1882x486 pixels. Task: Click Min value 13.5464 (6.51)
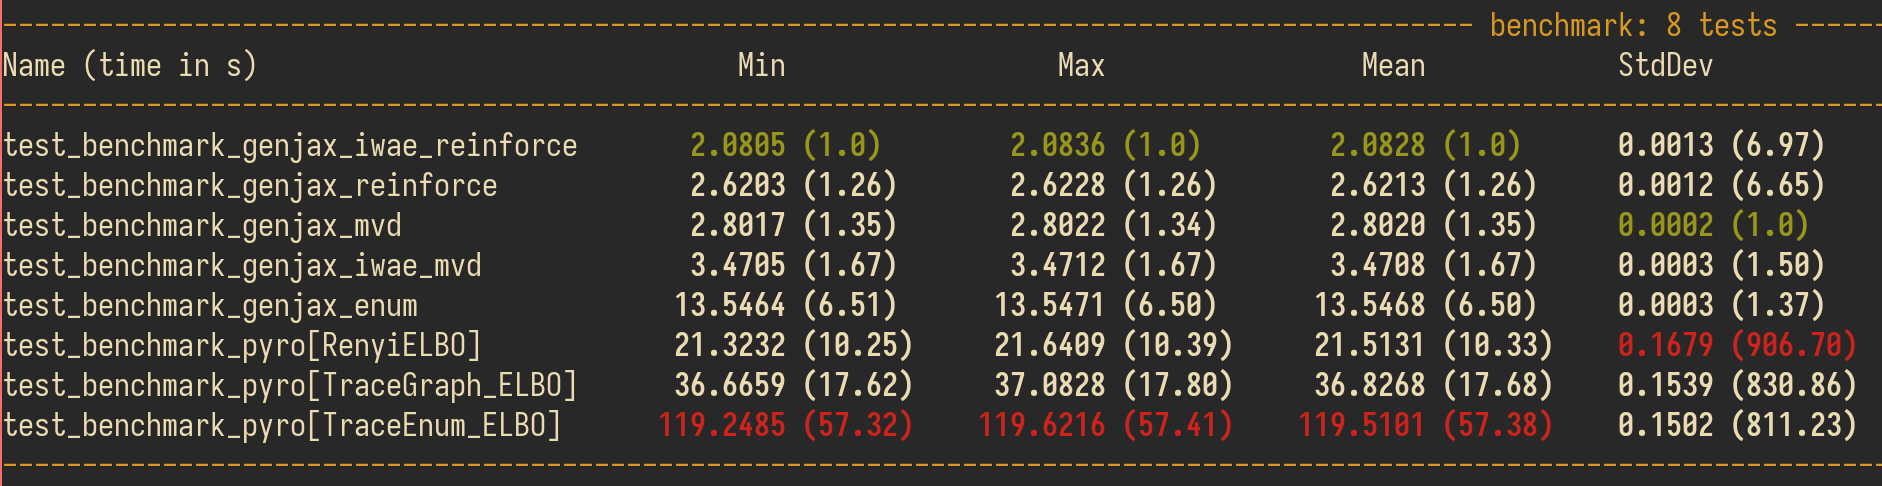coord(786,306)
